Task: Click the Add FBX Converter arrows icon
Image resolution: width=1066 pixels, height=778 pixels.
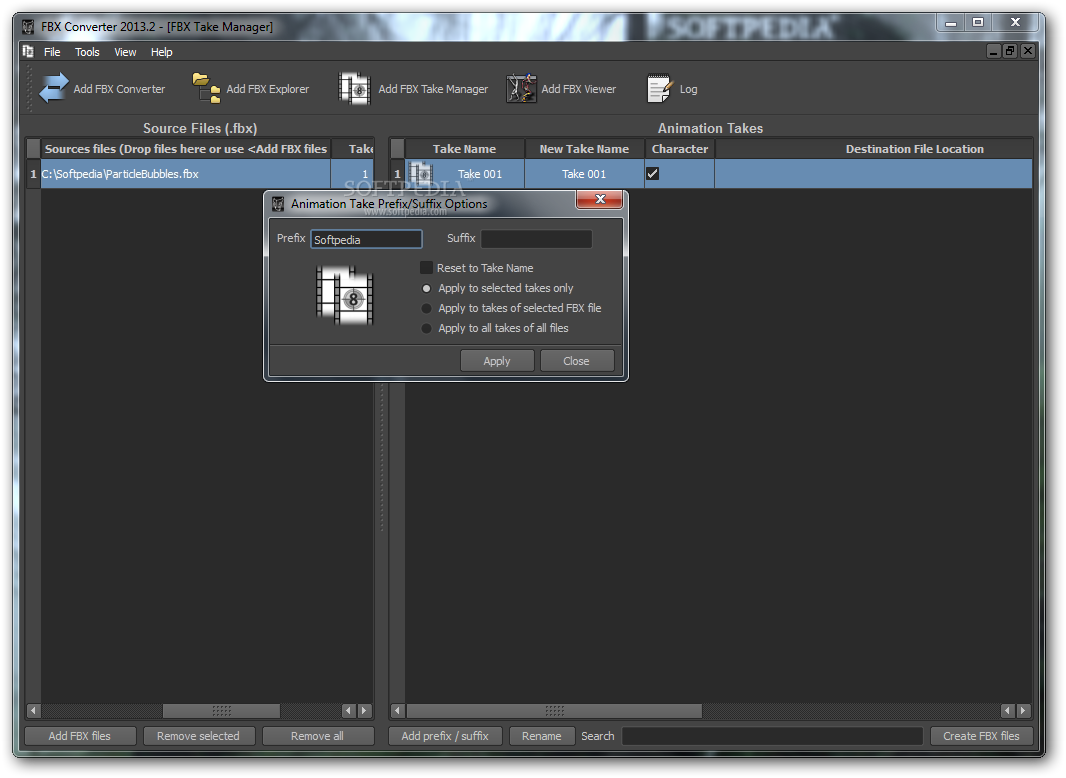Action: [x=54, y=88]
